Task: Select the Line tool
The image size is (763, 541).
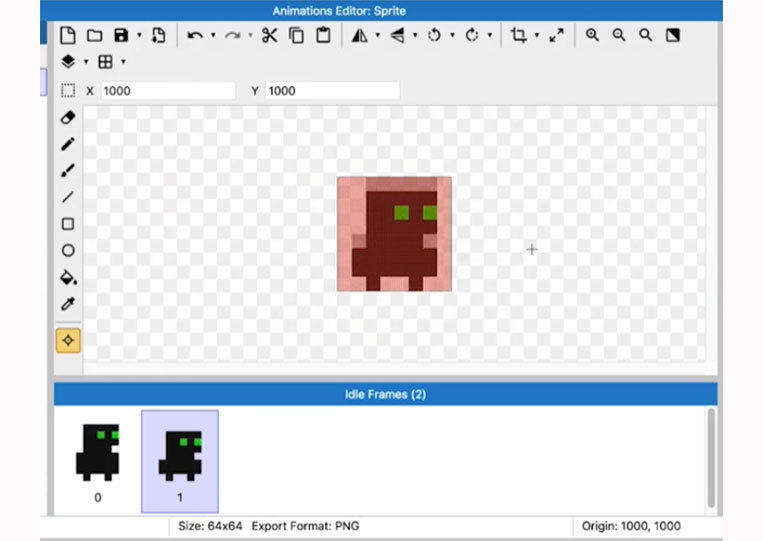Action: coord(68,197)
